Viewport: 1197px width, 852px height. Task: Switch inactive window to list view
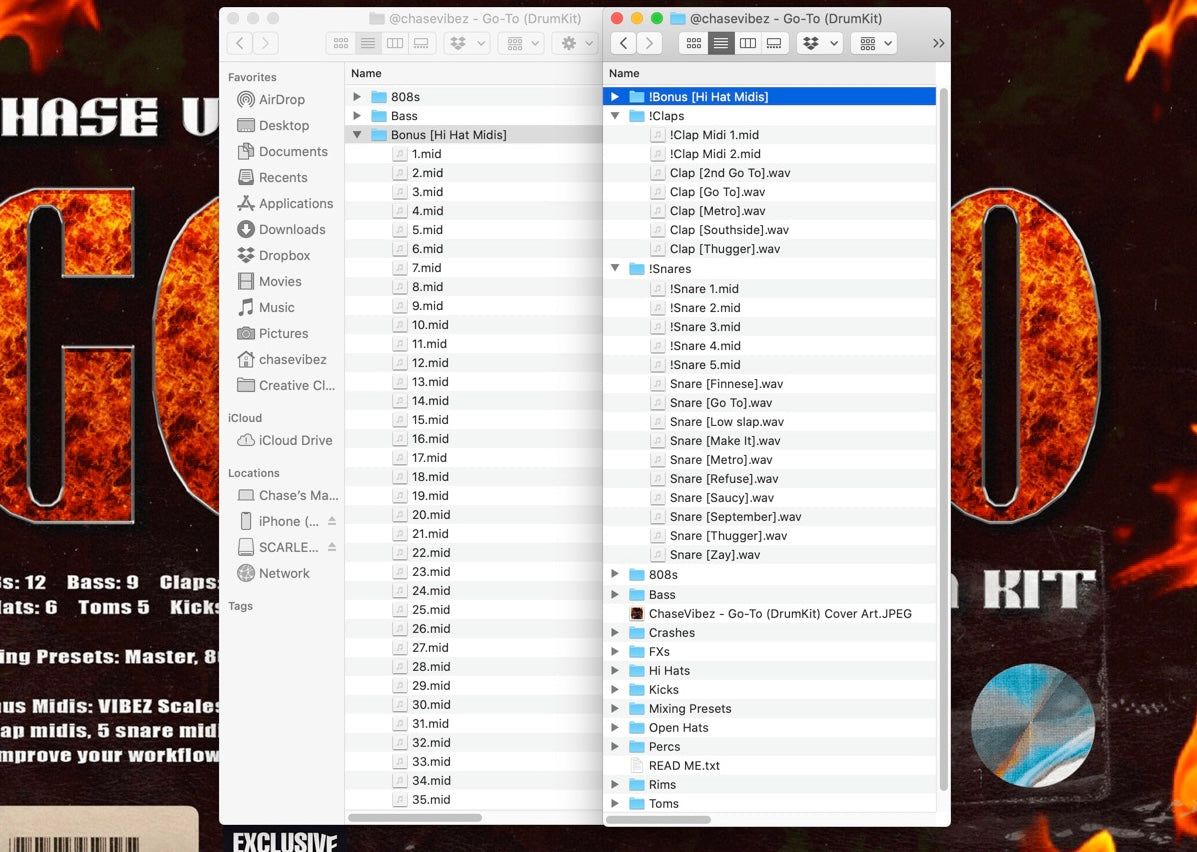367,43
